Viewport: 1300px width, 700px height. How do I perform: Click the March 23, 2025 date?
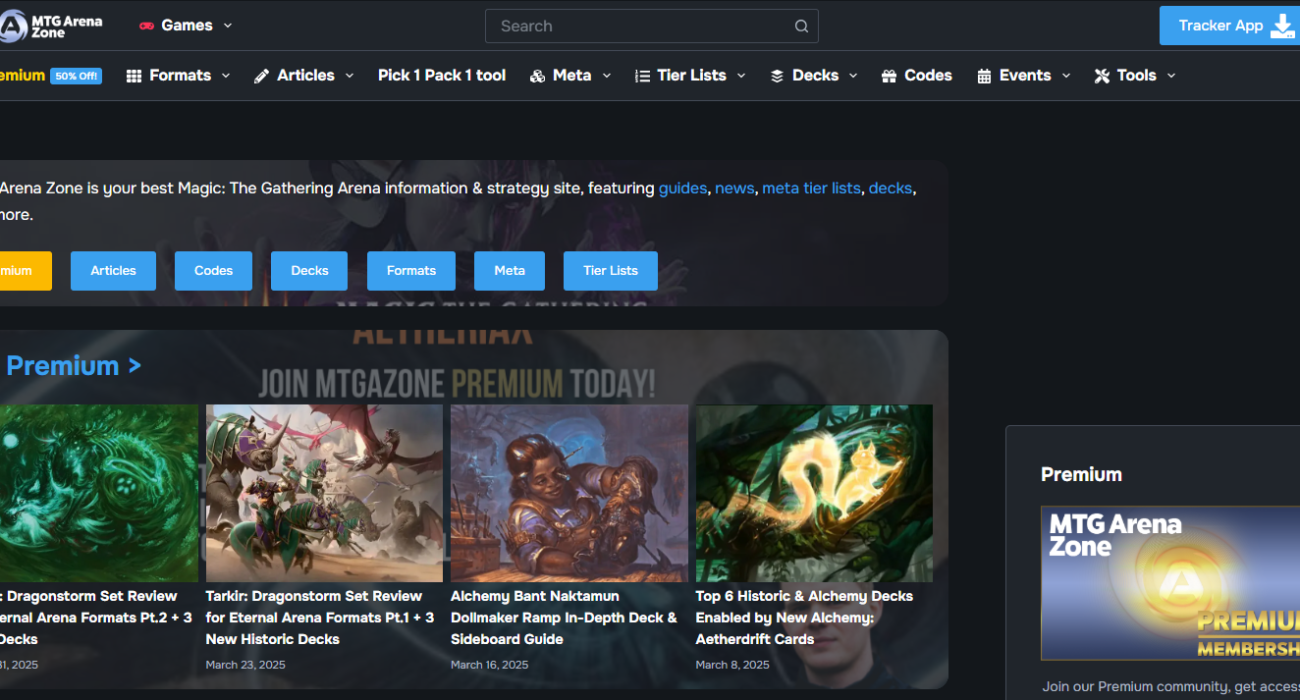(x=246, y=665)
